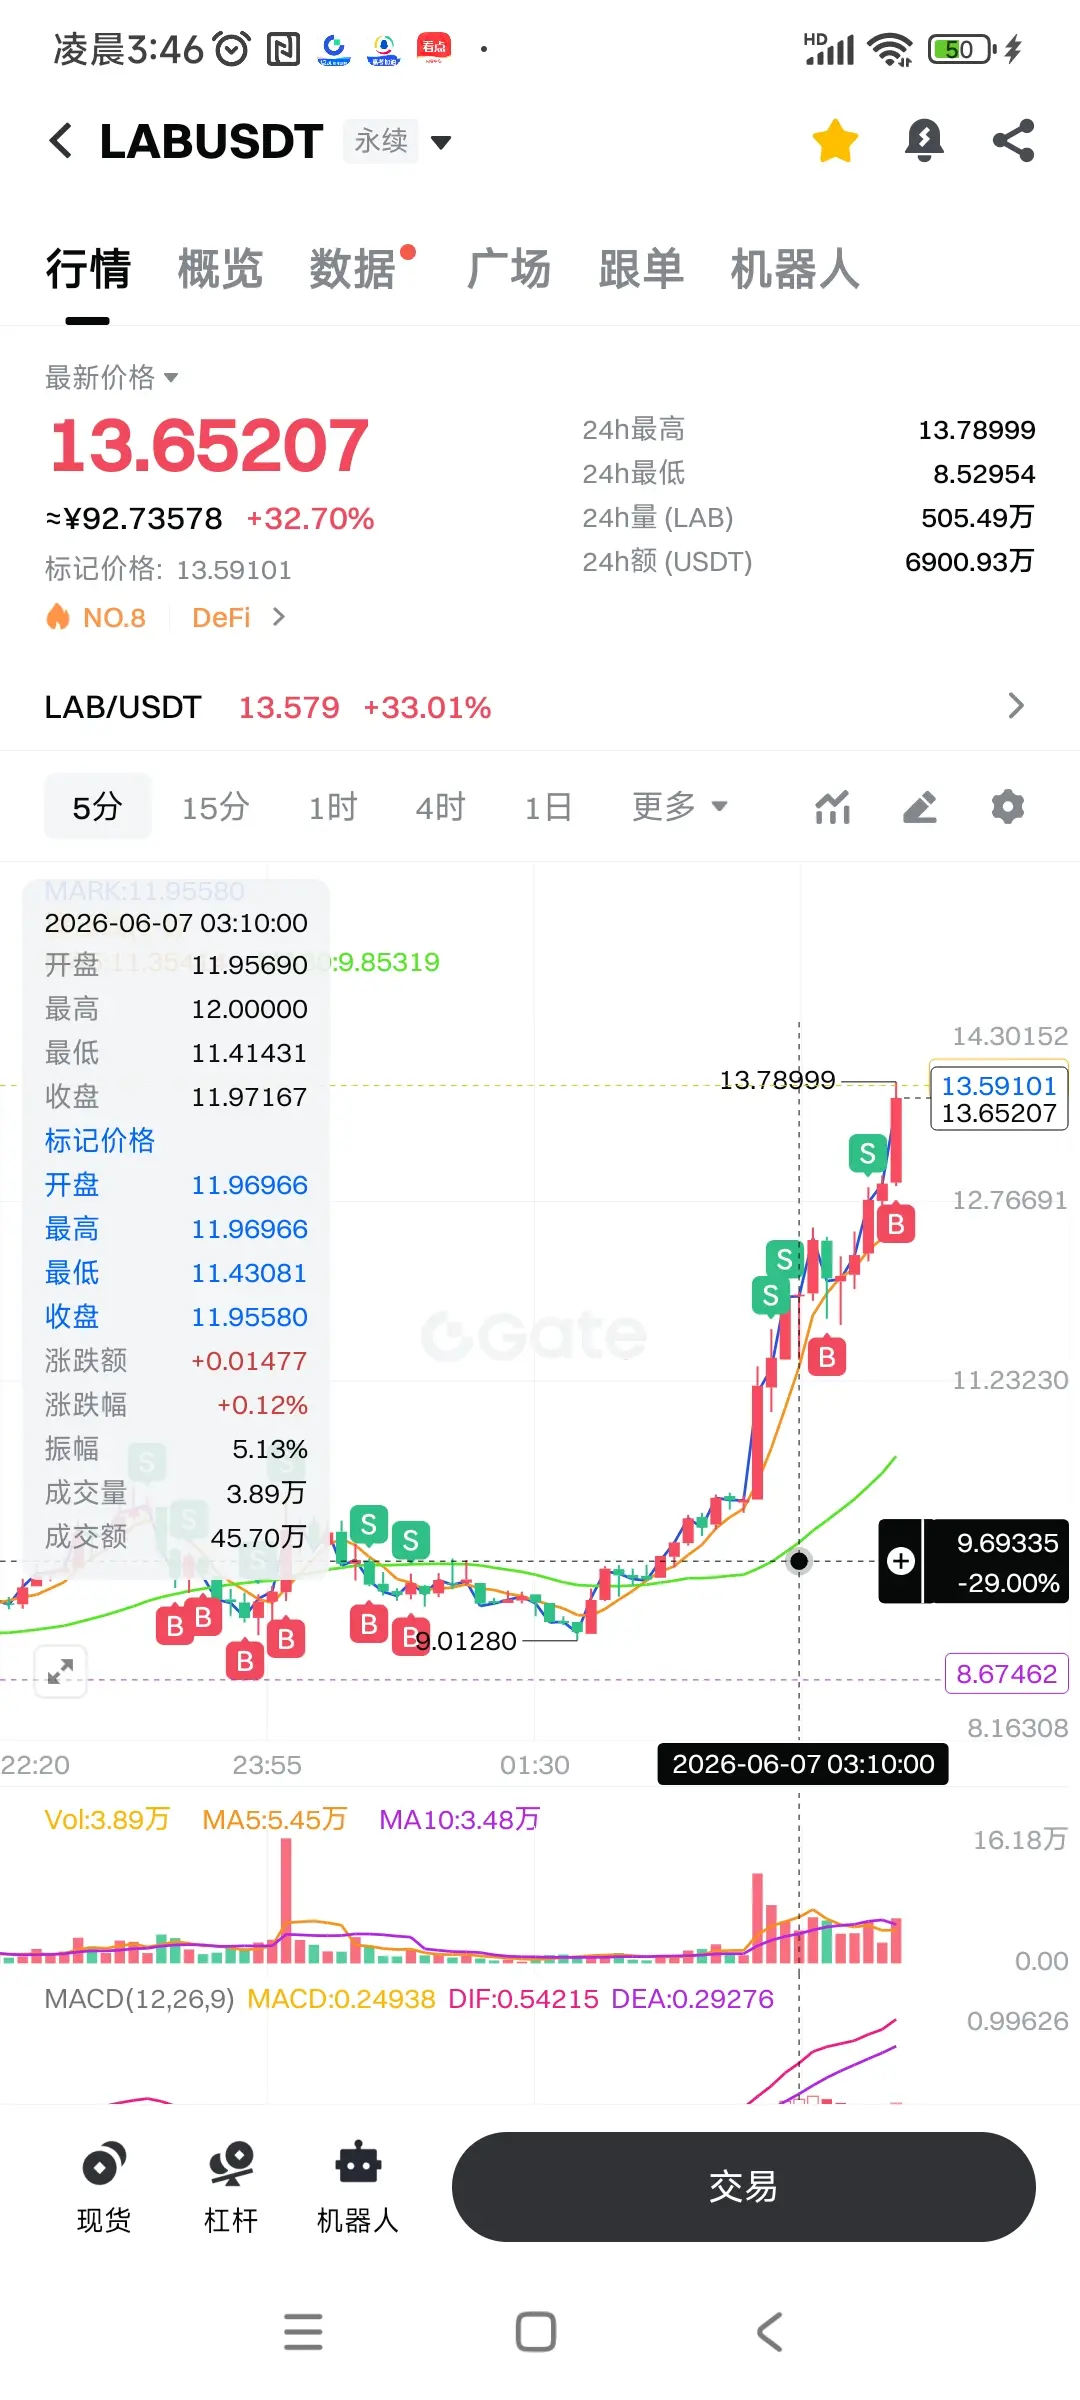The image size is (1080, 2400).
Task: Open 杠杆 margin trading icon
Action: pyautogui.click(x=231, y=2187)
